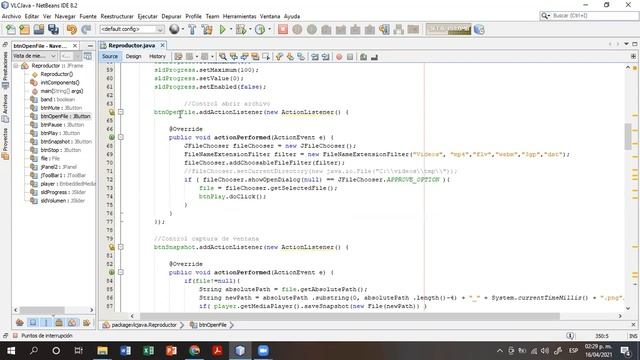Image resolution: width=640 pixels, height=360 pixels.
Task: Run the project with the green play icon
Action: [222, 29]
